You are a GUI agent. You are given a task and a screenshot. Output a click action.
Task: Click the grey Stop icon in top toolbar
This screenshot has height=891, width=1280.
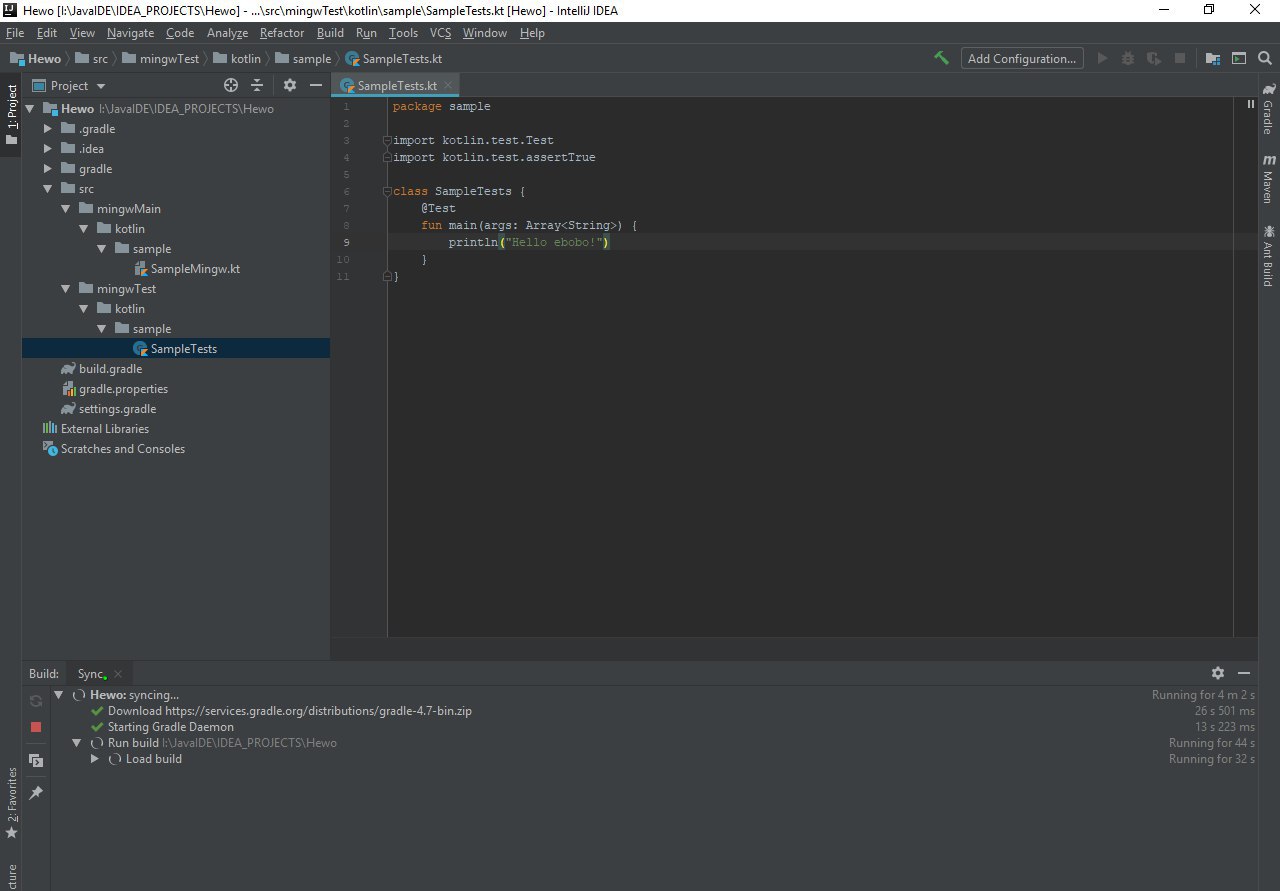tap(1180, 58)
